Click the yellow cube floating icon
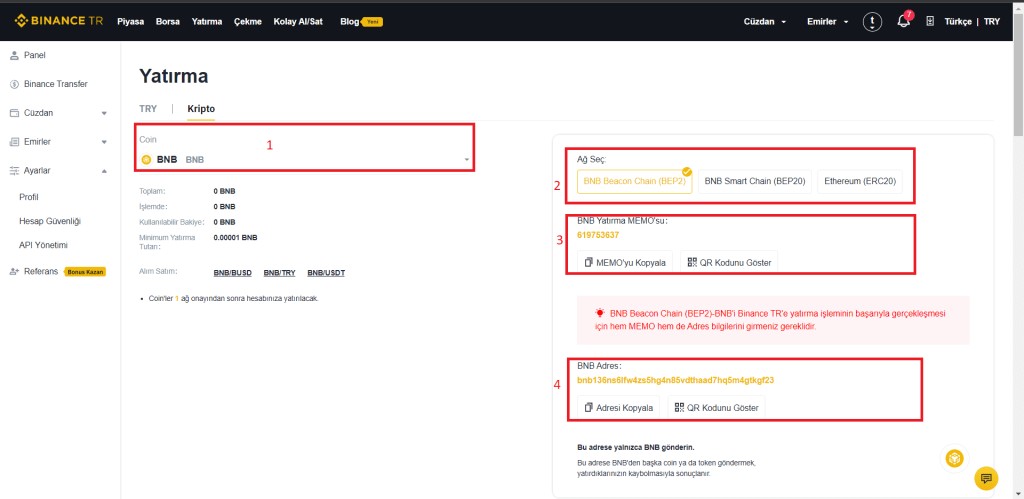This screenshot has height=499, width=1024. pyautogui.click(x=955, y=458)
